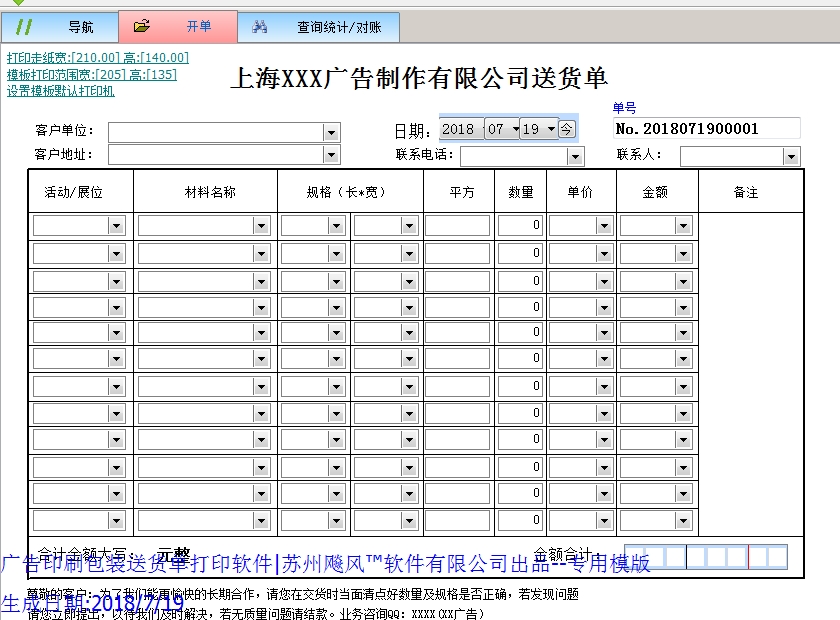Open the 联系电话 dropdown list
The image size is (840, 620).
click(x=575, y=157)
